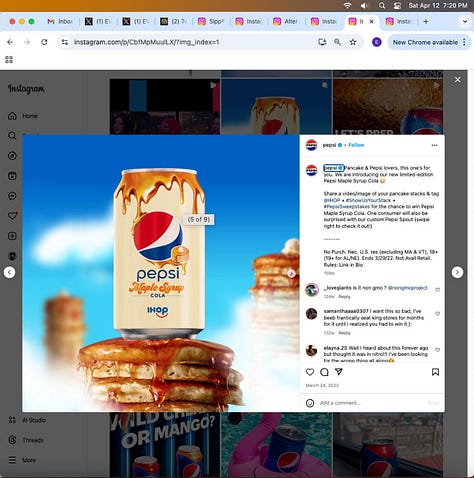Open the More menu in sidebar
This screenshot has width=474, height=478.
coord(22,460)
